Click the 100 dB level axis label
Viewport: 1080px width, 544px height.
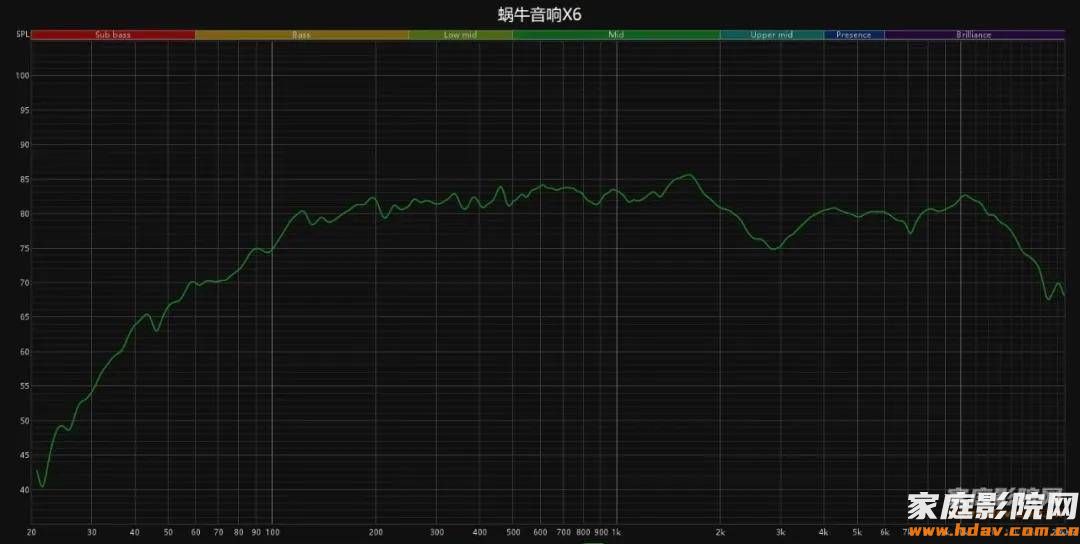pos(22,76)
